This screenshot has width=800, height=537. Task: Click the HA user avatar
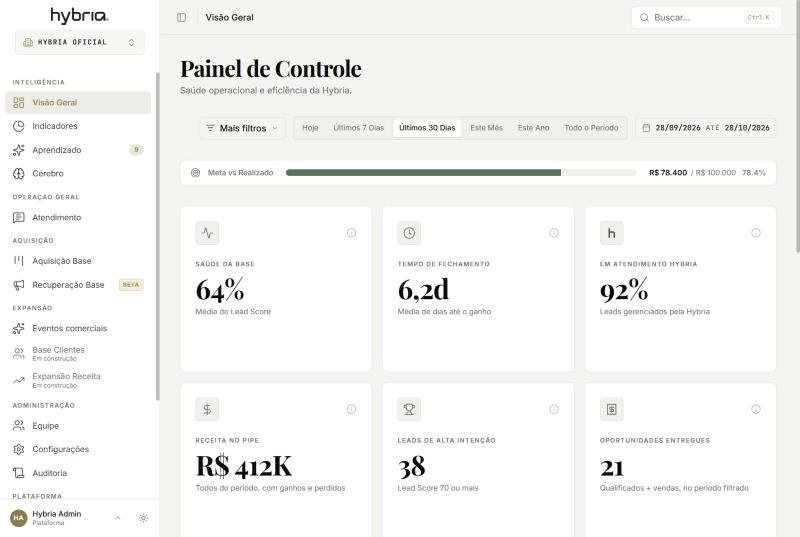(19, 518)
